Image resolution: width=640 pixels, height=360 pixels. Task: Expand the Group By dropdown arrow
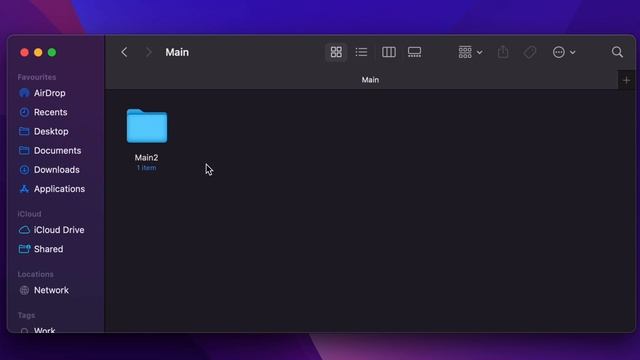(x=480, y=53)
